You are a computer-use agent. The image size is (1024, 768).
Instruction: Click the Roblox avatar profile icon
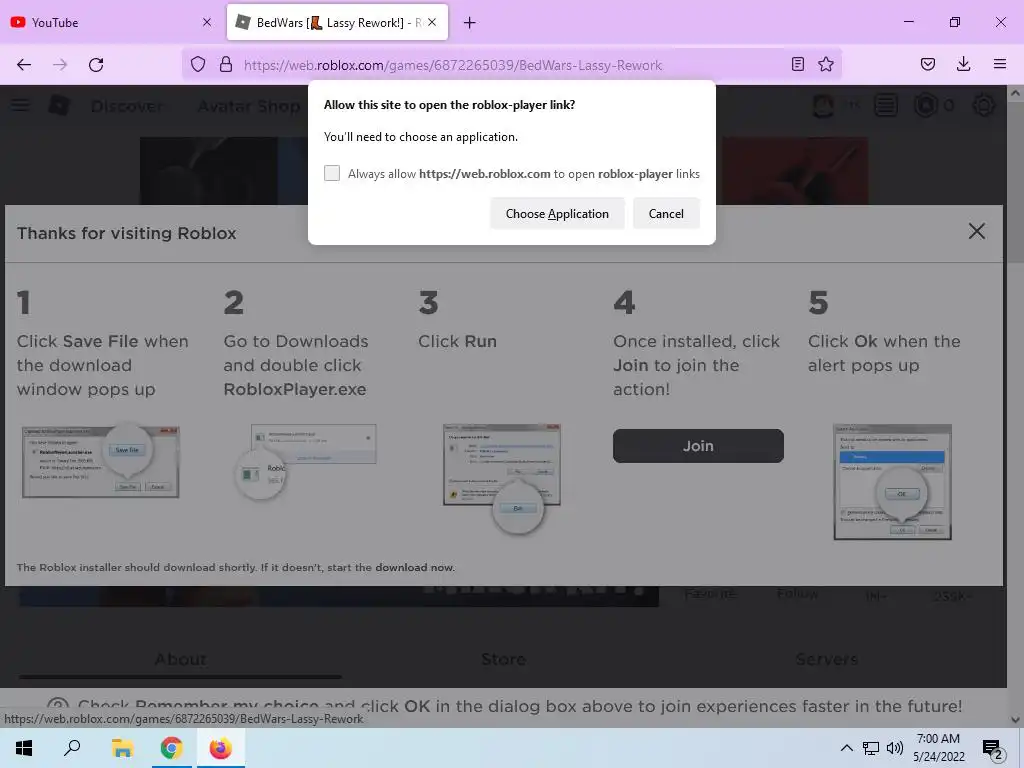point(823,106)
